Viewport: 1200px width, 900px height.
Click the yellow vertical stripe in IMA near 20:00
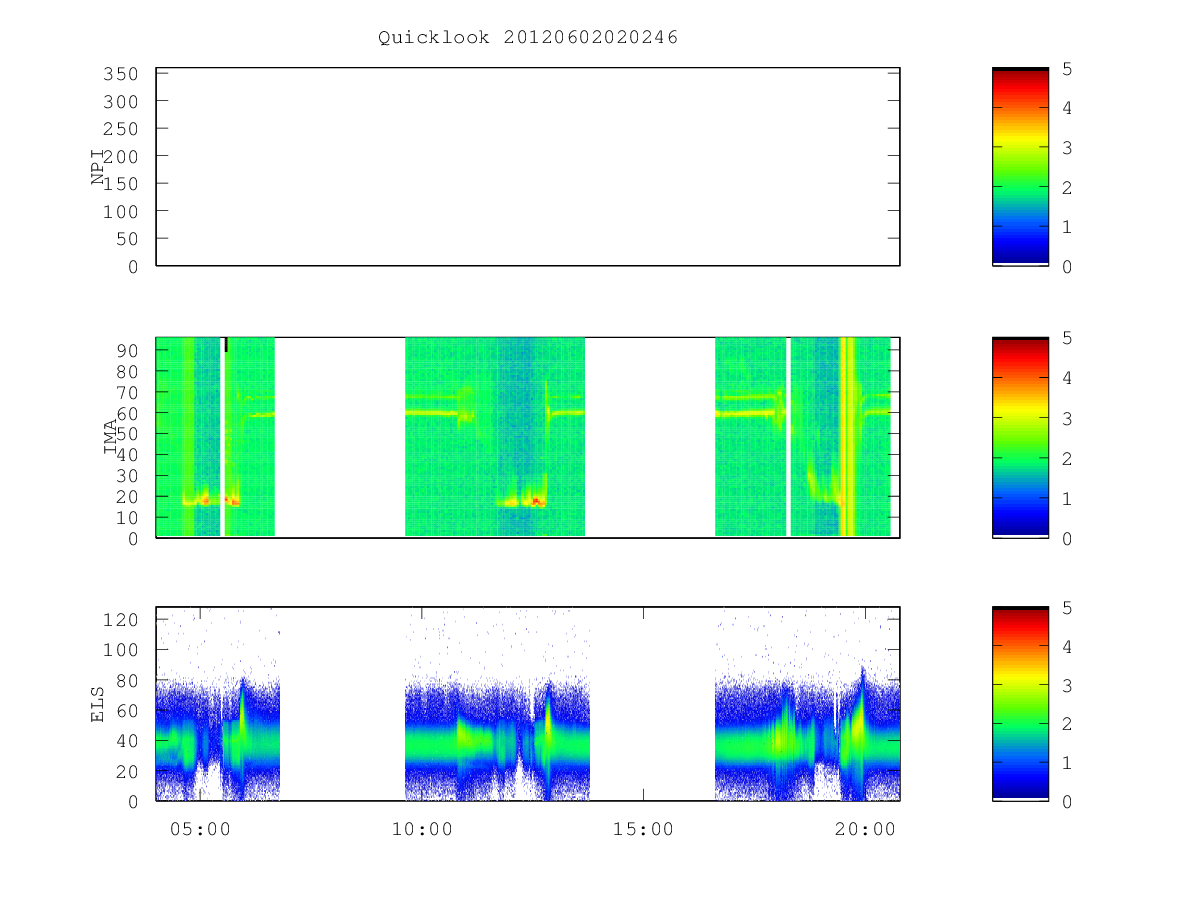point(848,437)
